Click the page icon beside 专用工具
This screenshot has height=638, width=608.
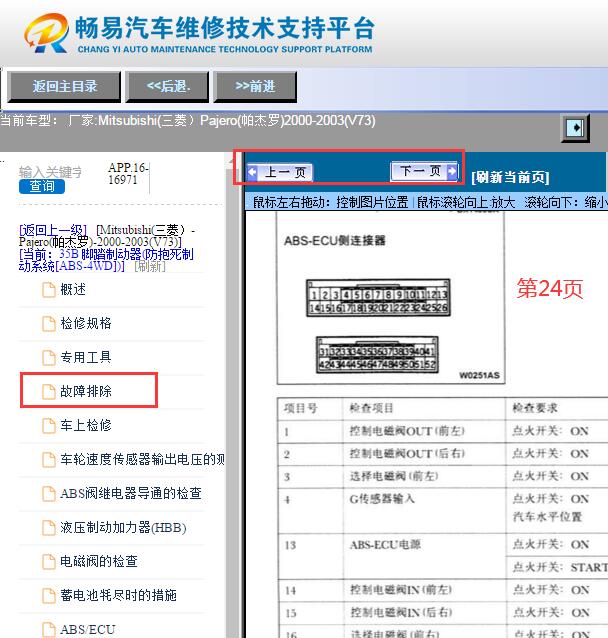pyautogui.click(x=49, y=358)
